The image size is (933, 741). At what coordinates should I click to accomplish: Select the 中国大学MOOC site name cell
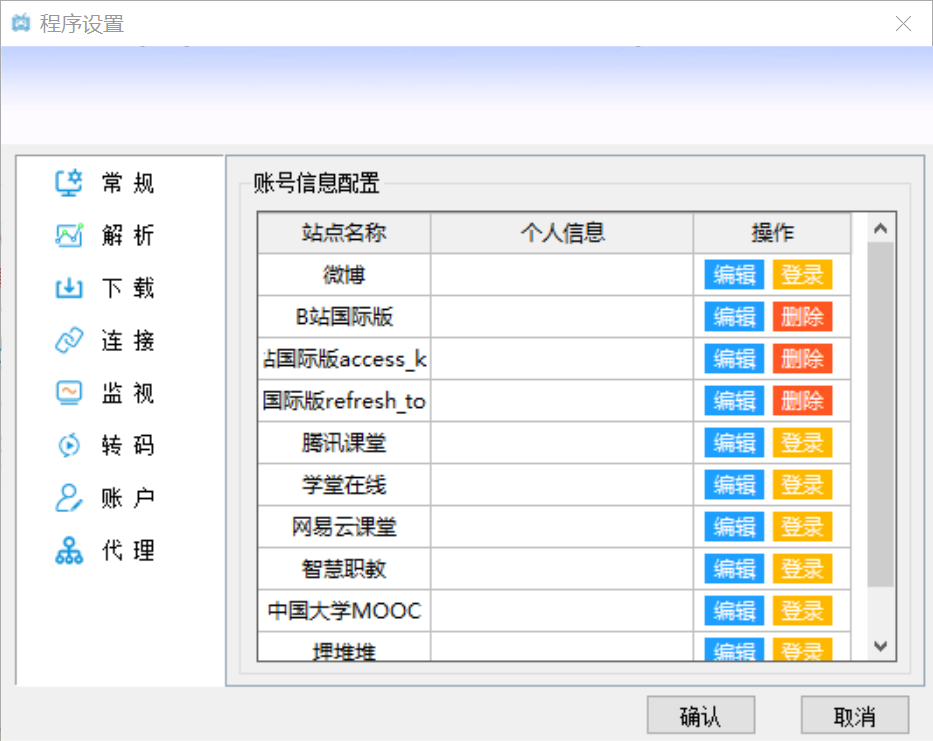coord(344,611)
